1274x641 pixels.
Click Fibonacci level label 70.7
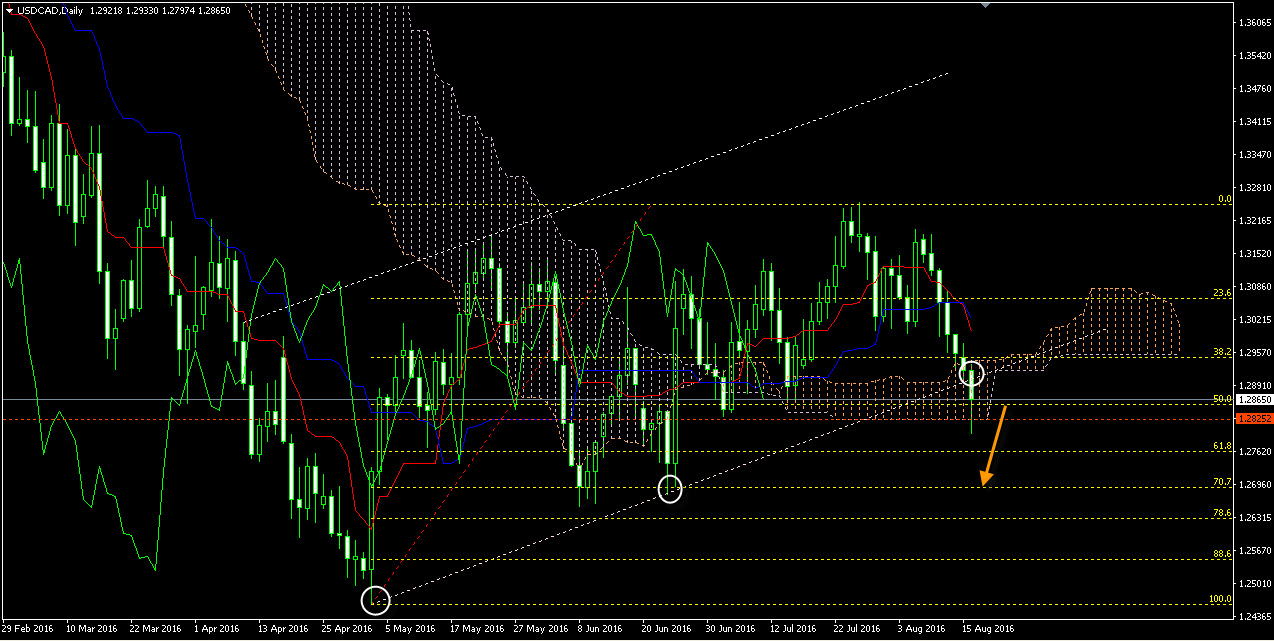point(1222,481)
